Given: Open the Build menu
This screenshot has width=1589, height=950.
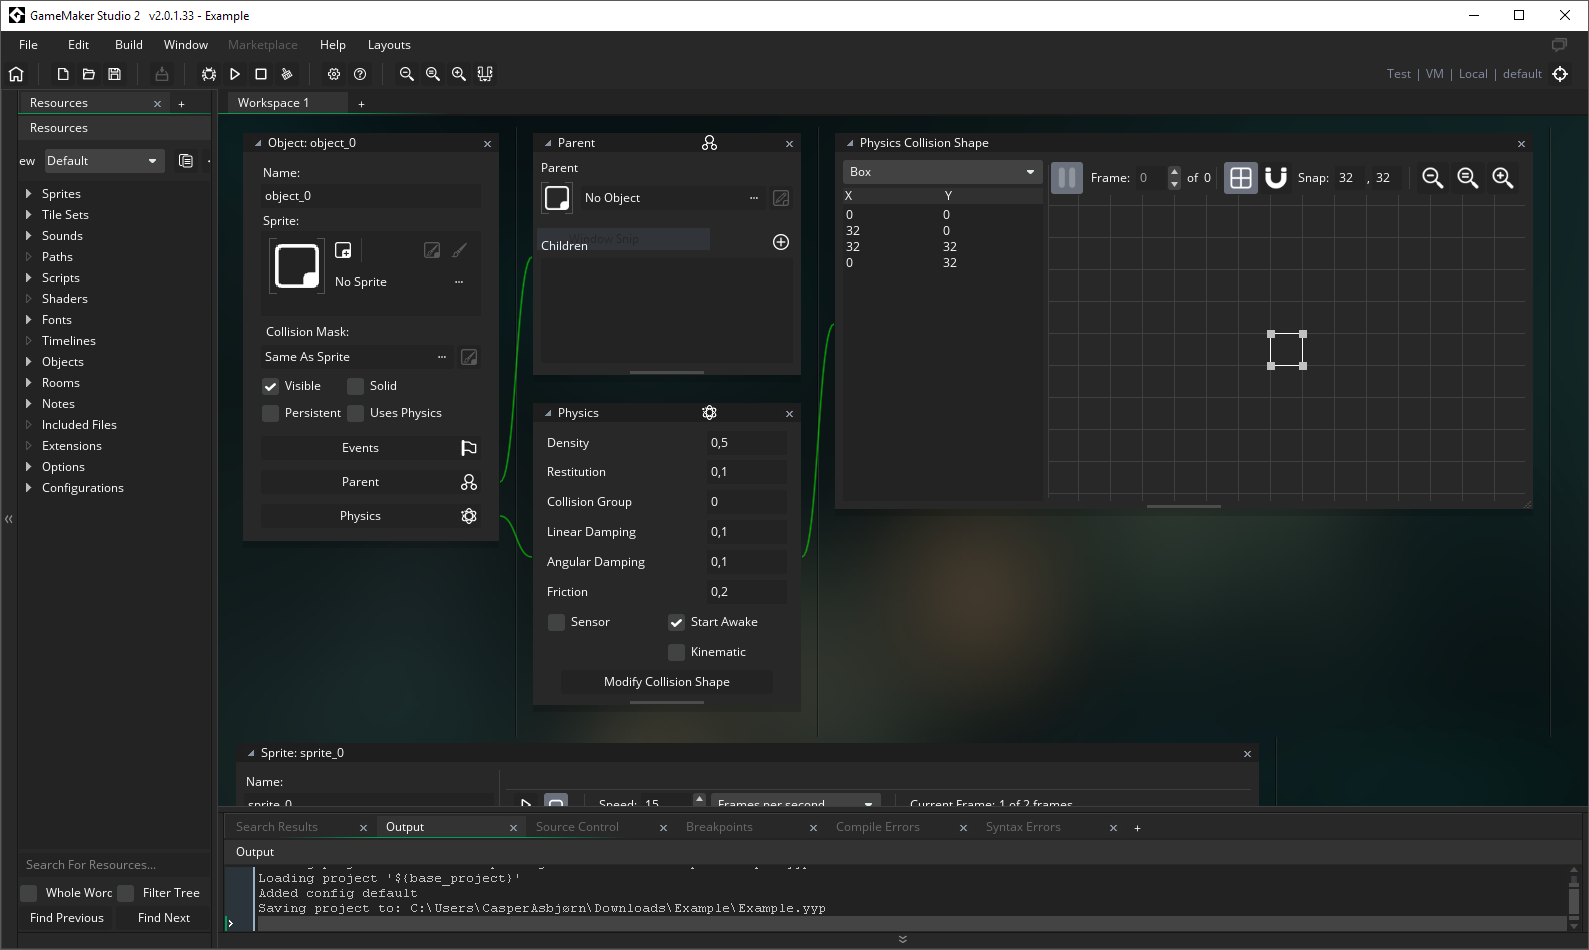Looking at the screenshot, I should coord(128,45).
